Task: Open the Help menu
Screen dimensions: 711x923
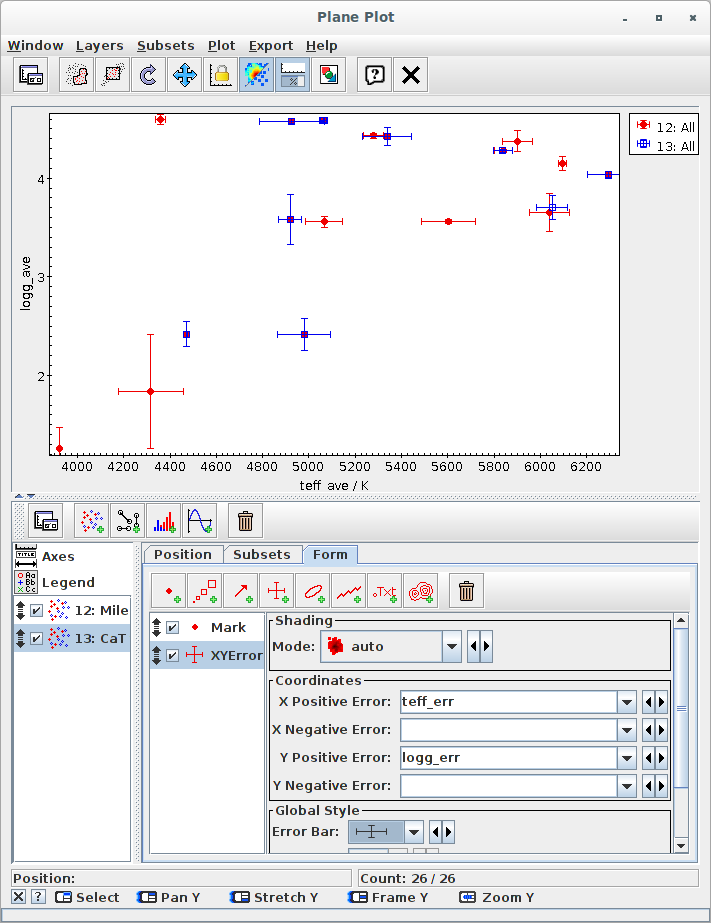Action: click(321, 45)
